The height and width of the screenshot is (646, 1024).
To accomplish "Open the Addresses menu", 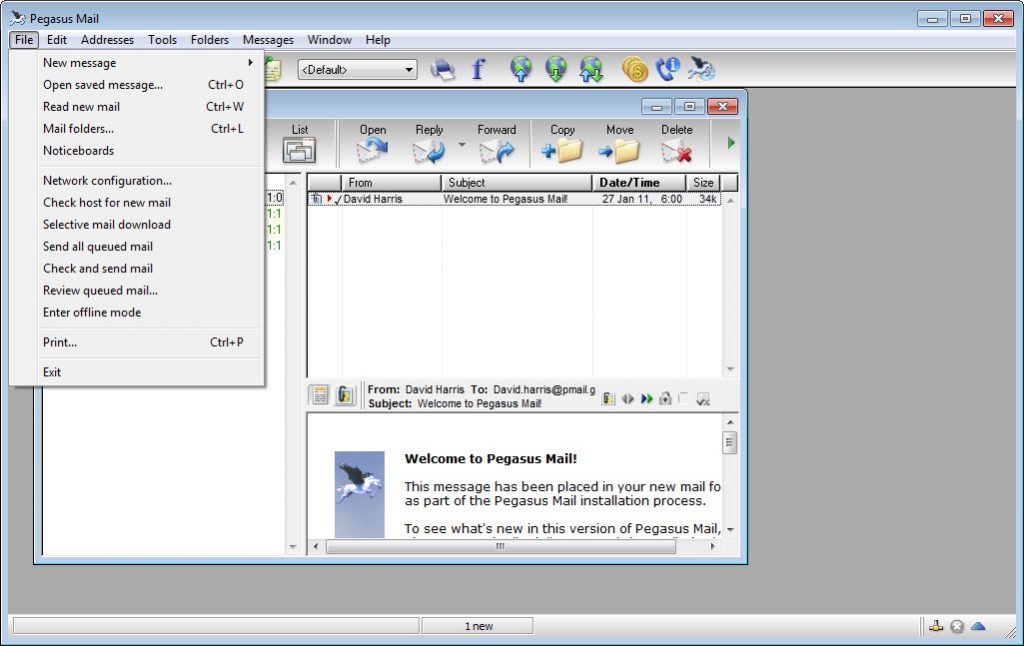I will [x=107, y=40].
